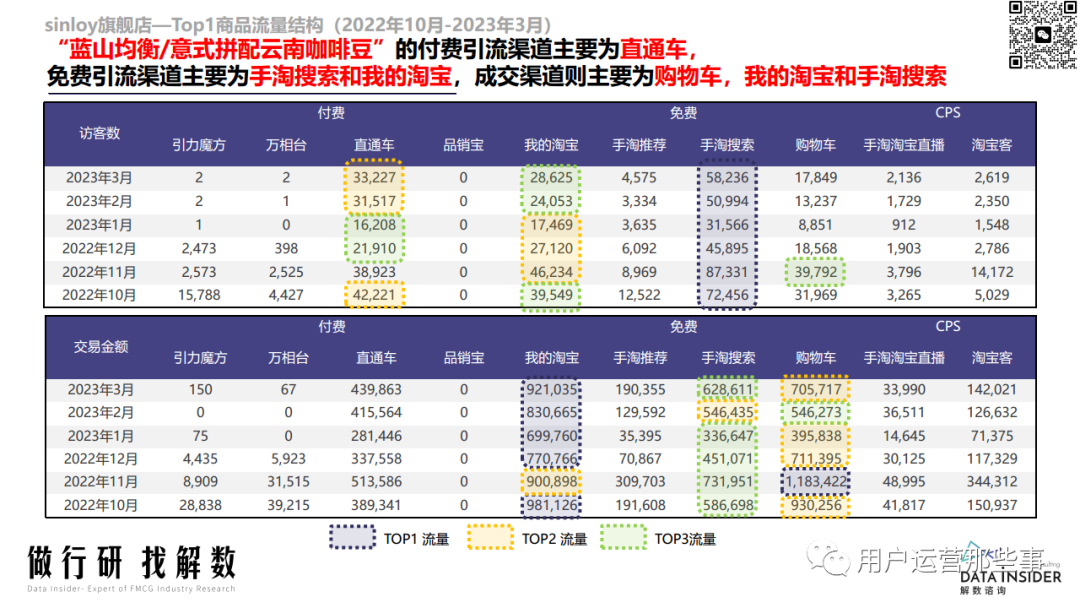Click the 2023年1月 row label in 交易金额 table
1080x608 pixels.
101,436
